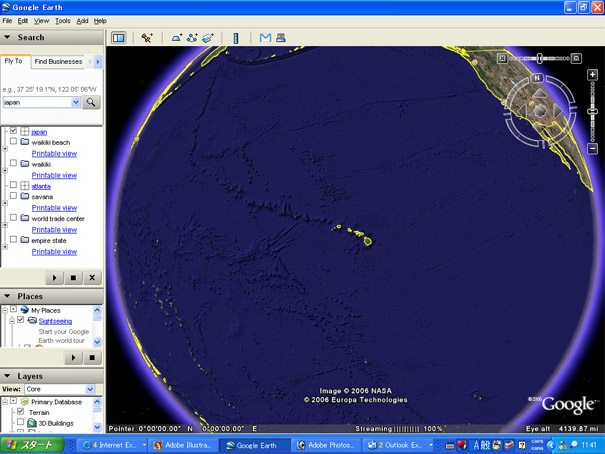Toggle the sidebar panel toolbar icon
Image resolution: width=605 pixels, height=454 pixels.
(x=118, y=38)
